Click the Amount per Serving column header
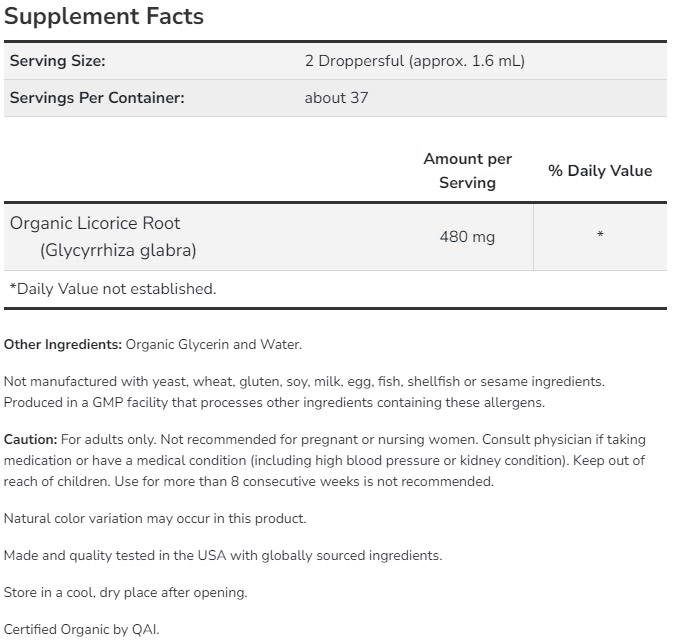The image size is (673, 640). [x=467, y=170]
